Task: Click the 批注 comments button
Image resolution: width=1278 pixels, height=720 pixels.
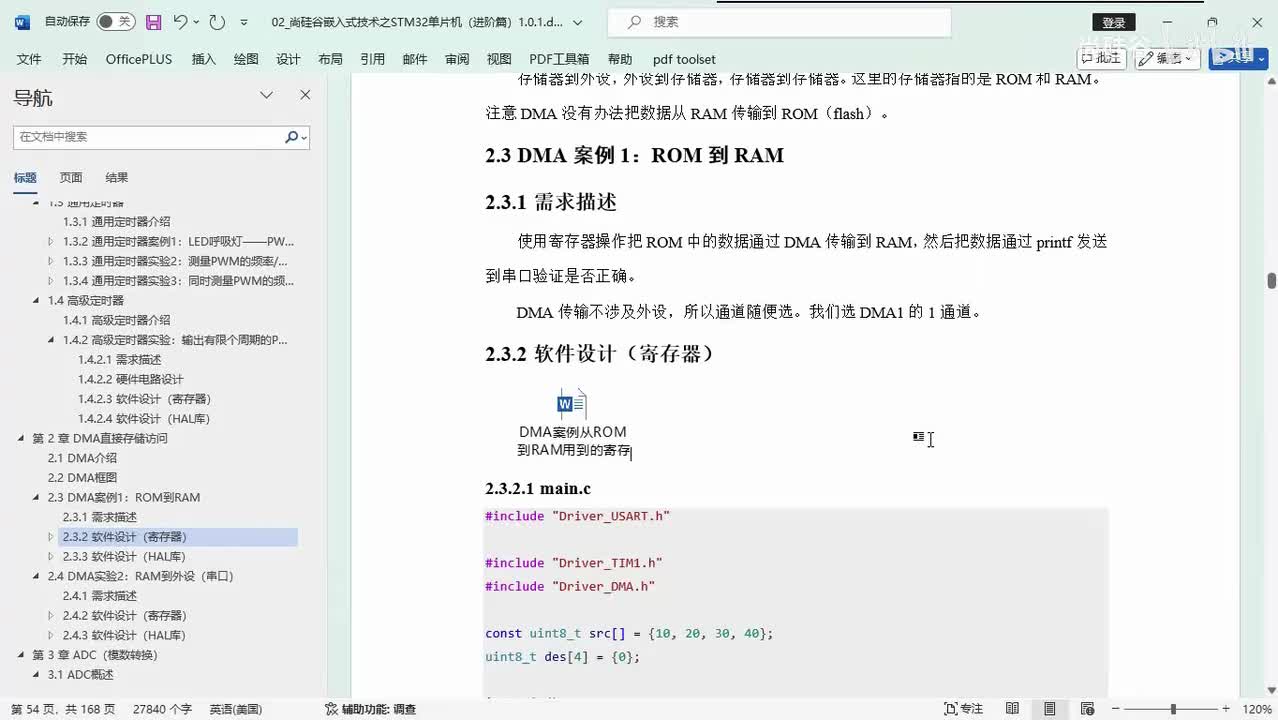Action: click(x=1100, y=58)
